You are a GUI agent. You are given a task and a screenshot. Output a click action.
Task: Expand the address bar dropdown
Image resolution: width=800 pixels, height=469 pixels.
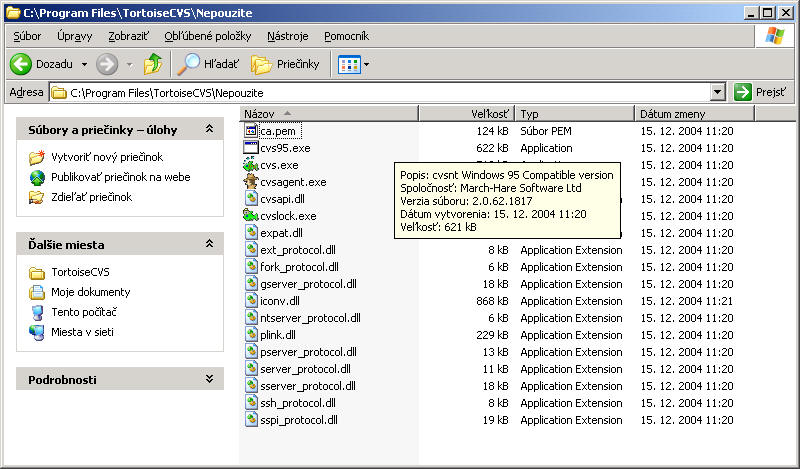click(718, 92)
